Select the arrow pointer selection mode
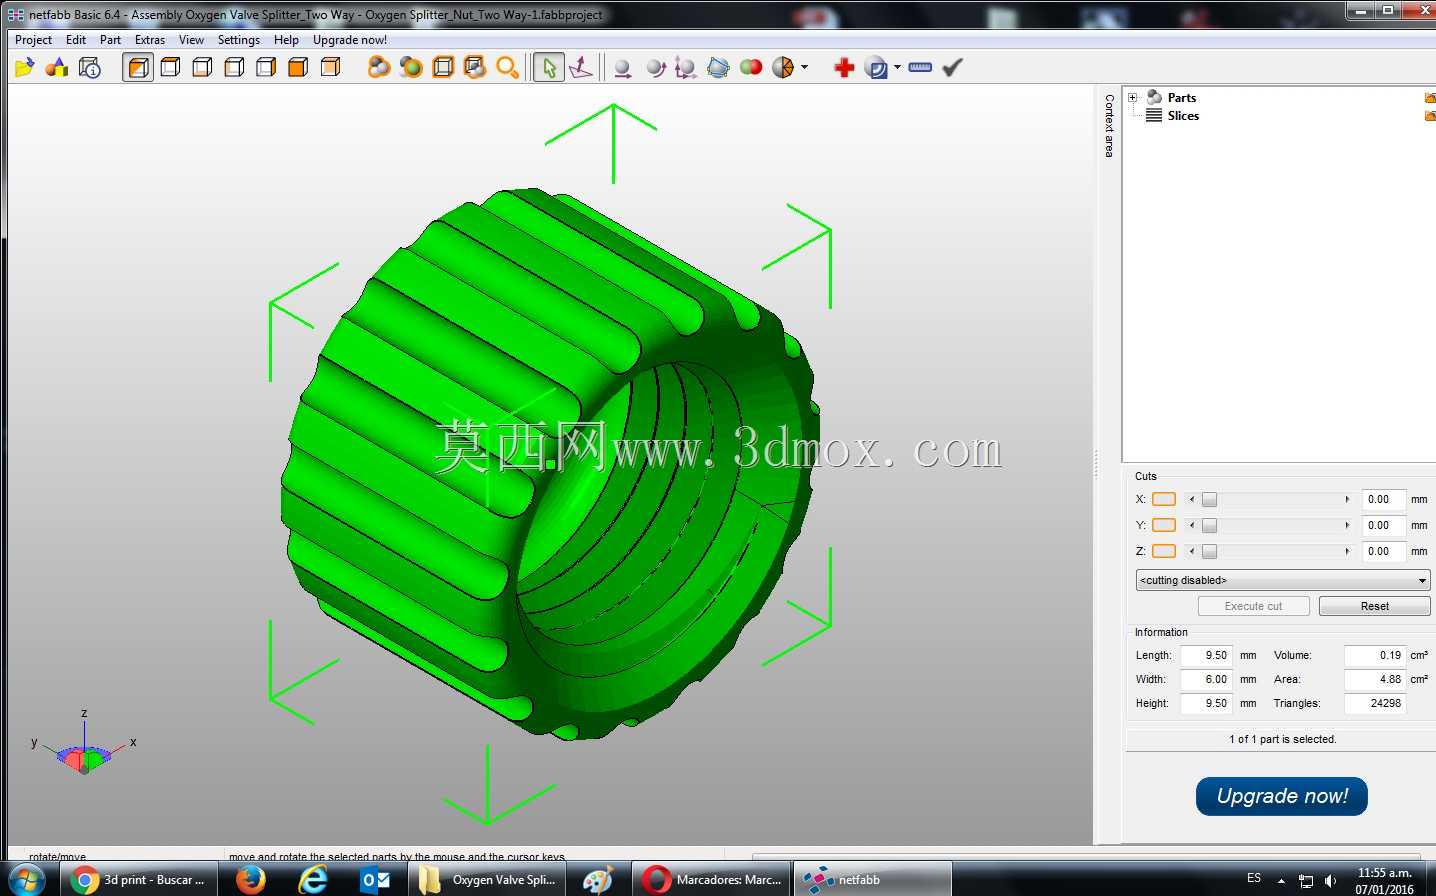 pos(548,68)
